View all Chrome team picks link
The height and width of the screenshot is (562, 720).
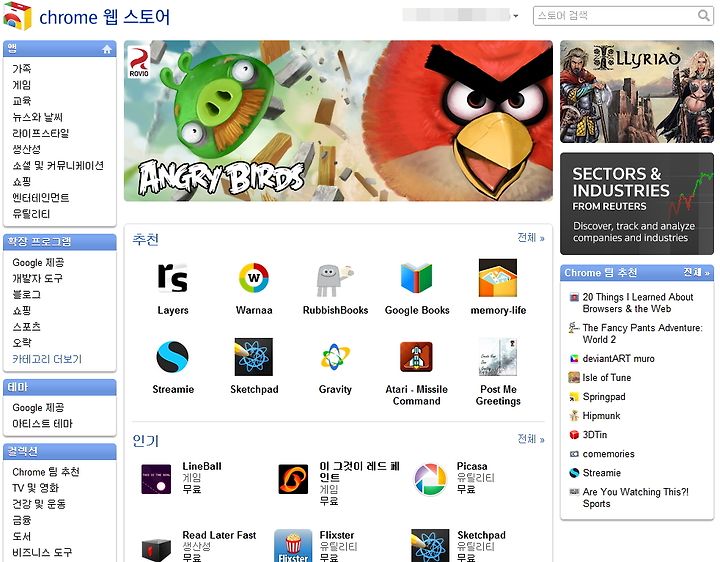click(x=697, y=272)
